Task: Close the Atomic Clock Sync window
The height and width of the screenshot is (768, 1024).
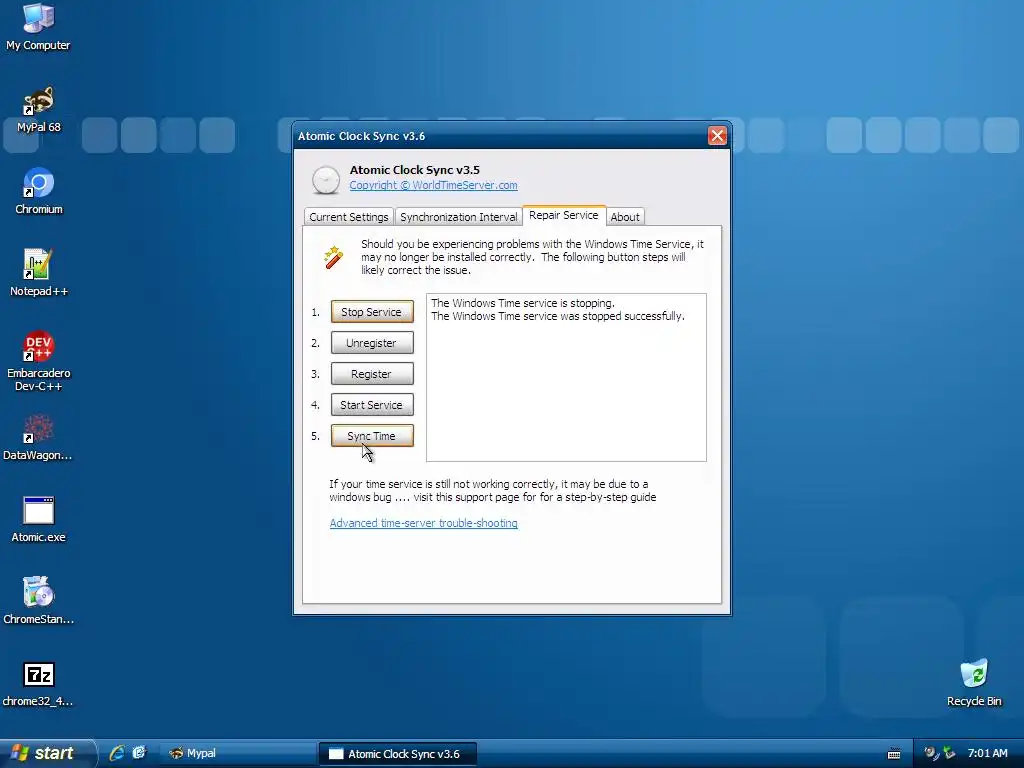Action: [x=717, y=135]
